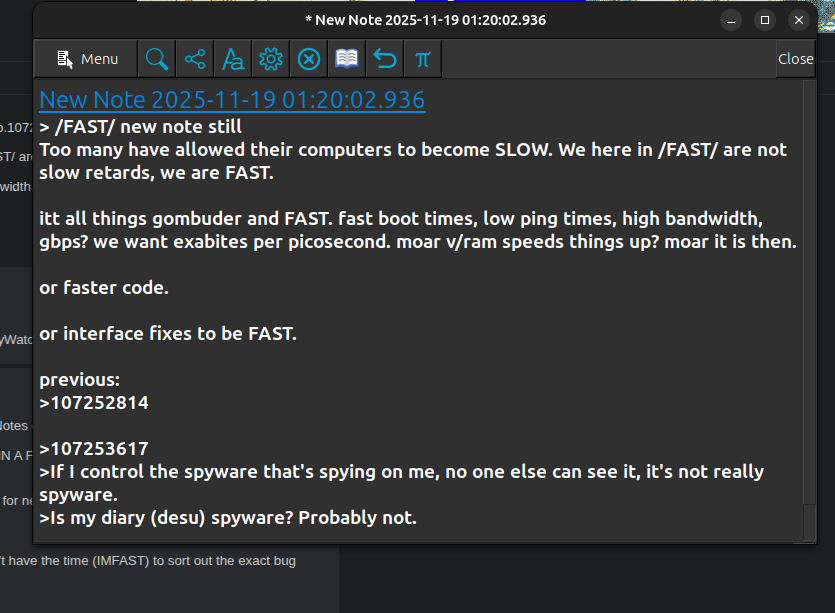The image size is (835, 613).
Task: Place cursor on the >107252814 line
Action: tap(94, 403)
